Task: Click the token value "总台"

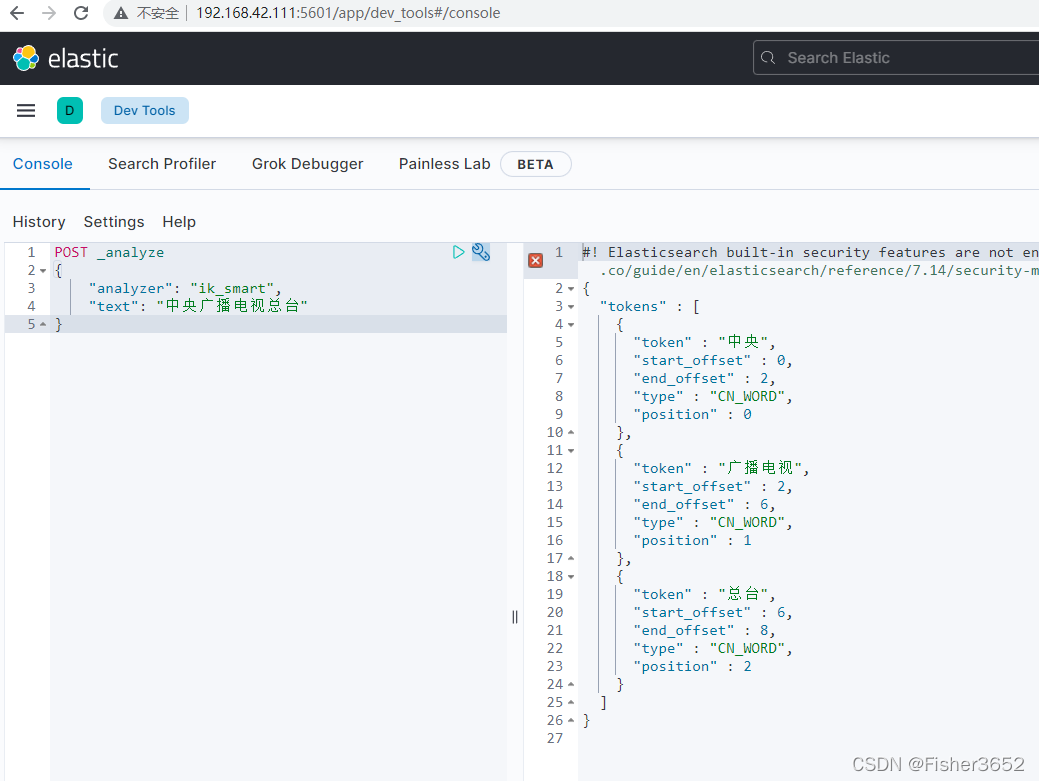Action: (742, 594)
